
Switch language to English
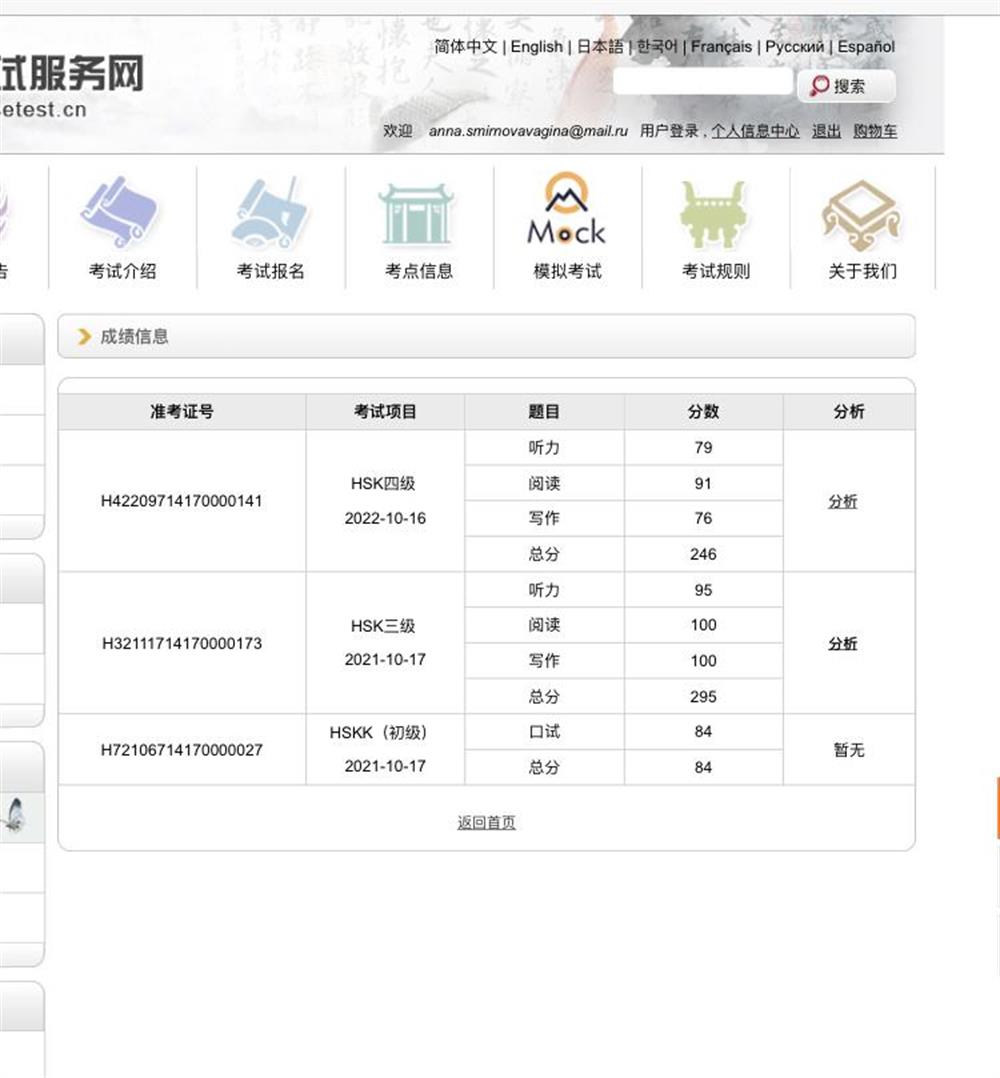pyautogui.click(x=537, y=47)
